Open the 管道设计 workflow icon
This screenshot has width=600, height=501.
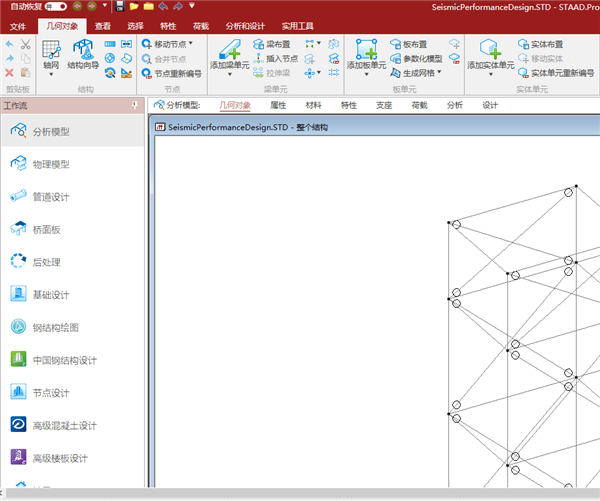tap(18, 196)
